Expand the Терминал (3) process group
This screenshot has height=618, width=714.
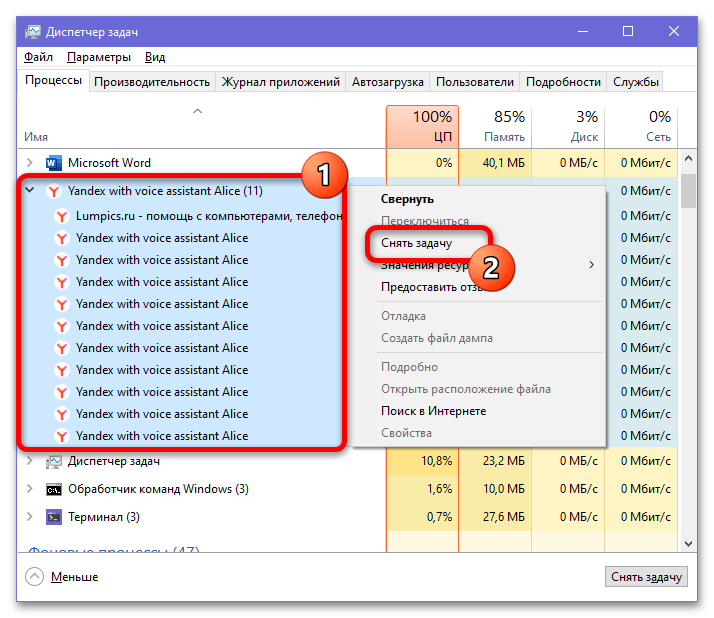click(30, 516)
